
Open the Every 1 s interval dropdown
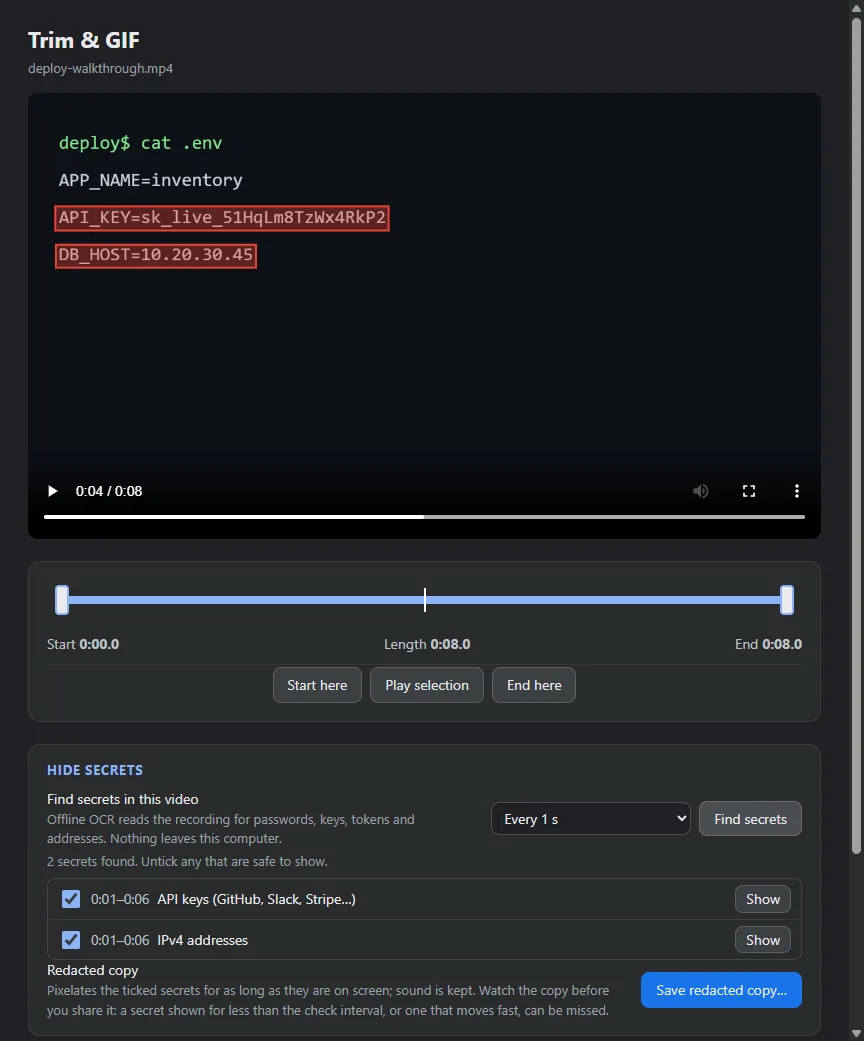(x=590, y=819)
